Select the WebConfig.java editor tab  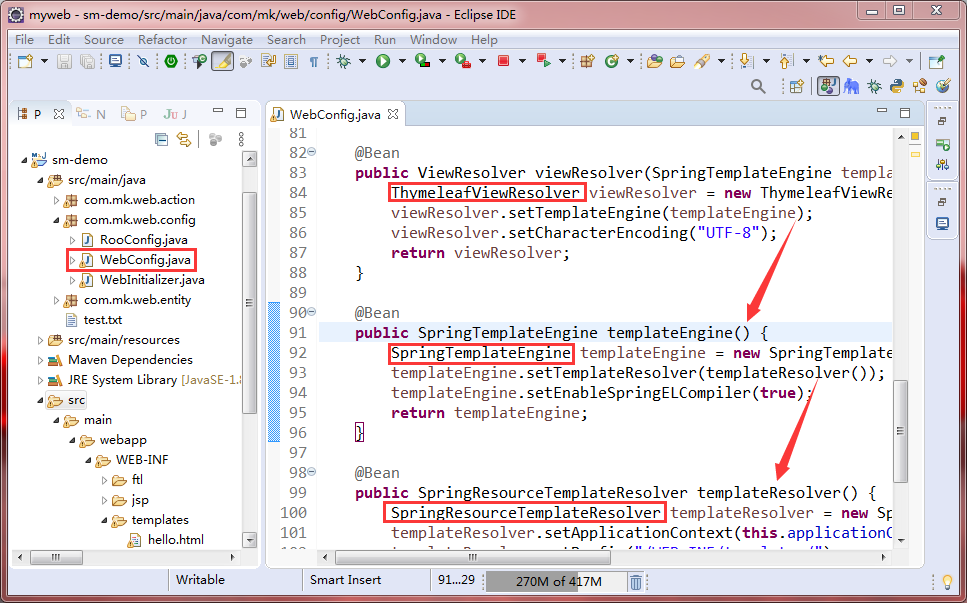pos(335,115)
